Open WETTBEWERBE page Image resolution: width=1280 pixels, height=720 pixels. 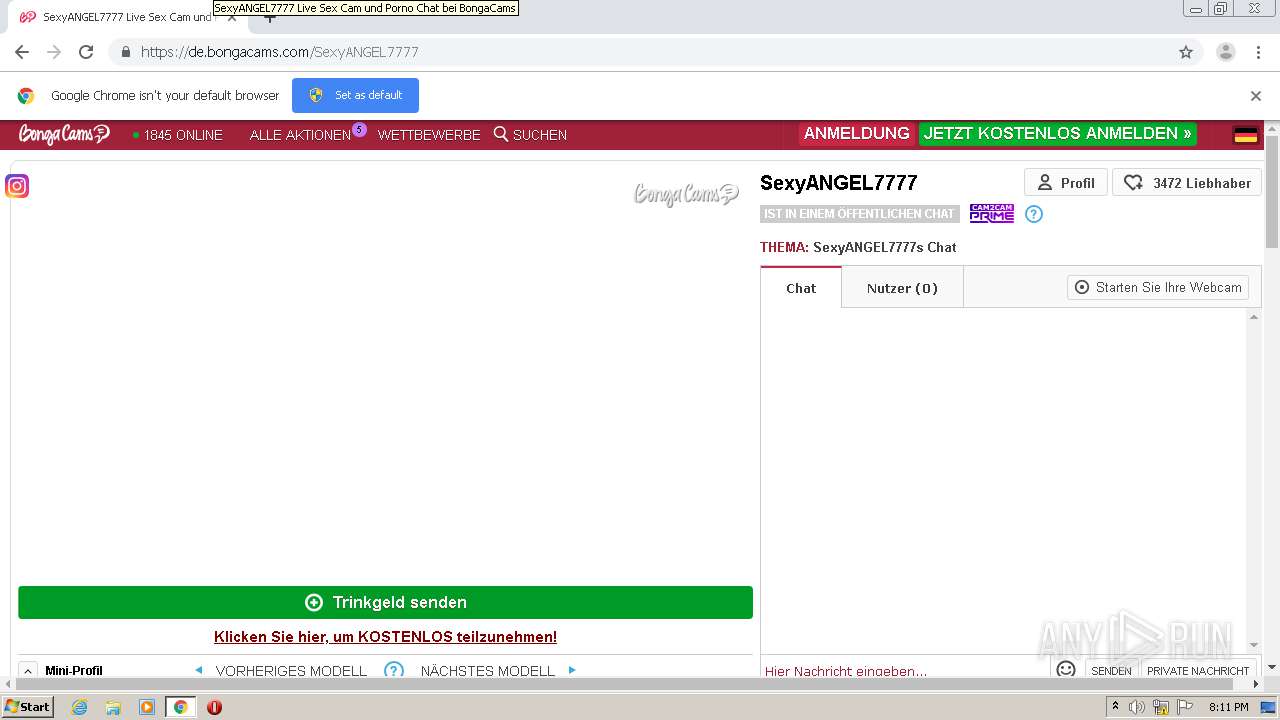tap(429, 135)
